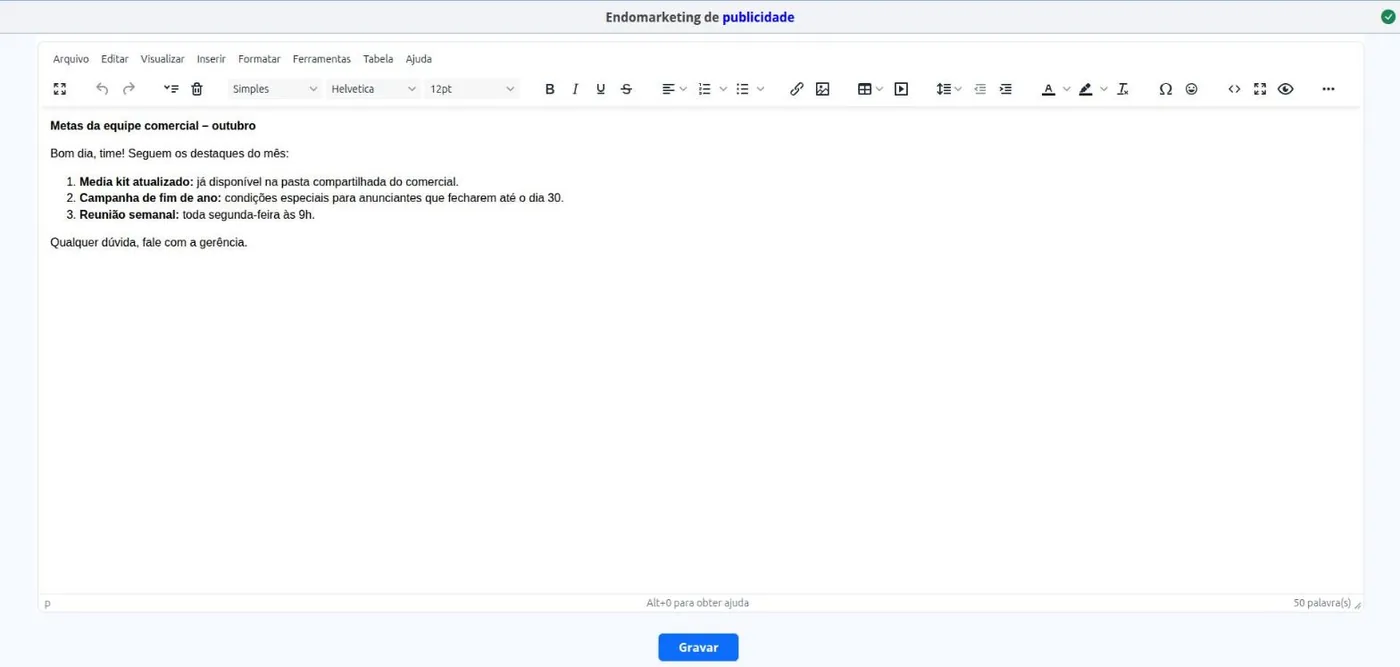Open the Tabela menu
The height and width of the screenshot is (667, 1400).
click(378, 59)
